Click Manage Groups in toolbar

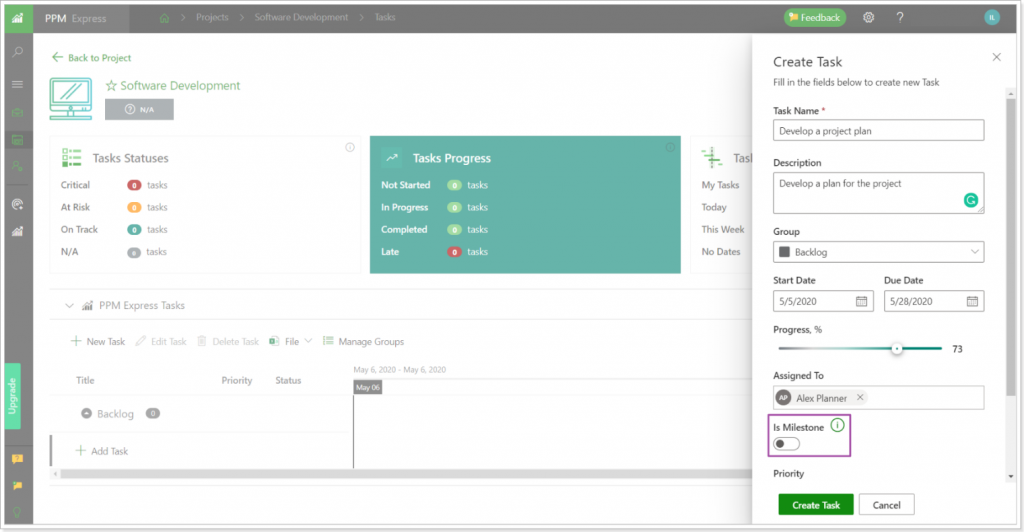(x=363, y=341)
